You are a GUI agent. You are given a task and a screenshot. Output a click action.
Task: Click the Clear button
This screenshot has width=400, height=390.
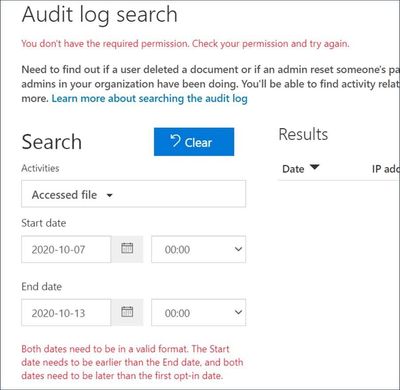click(x=194, y=142)
